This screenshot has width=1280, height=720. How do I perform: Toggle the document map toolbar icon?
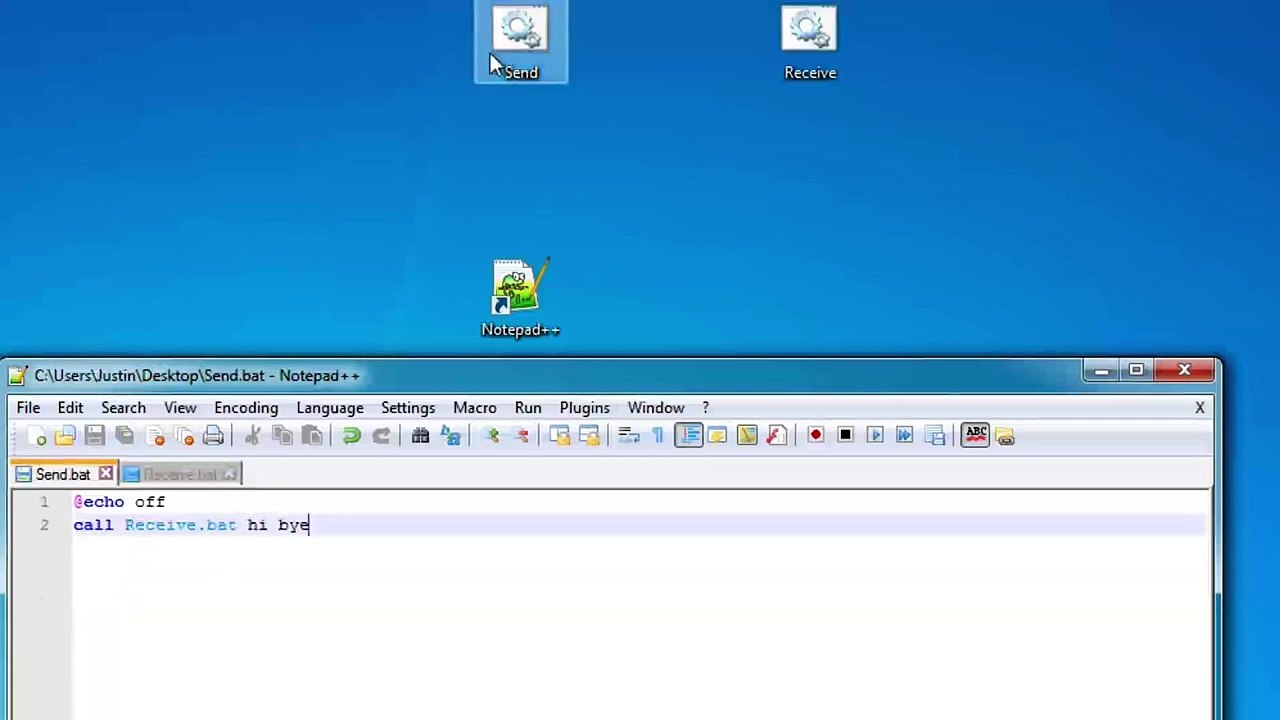[747, 436]
